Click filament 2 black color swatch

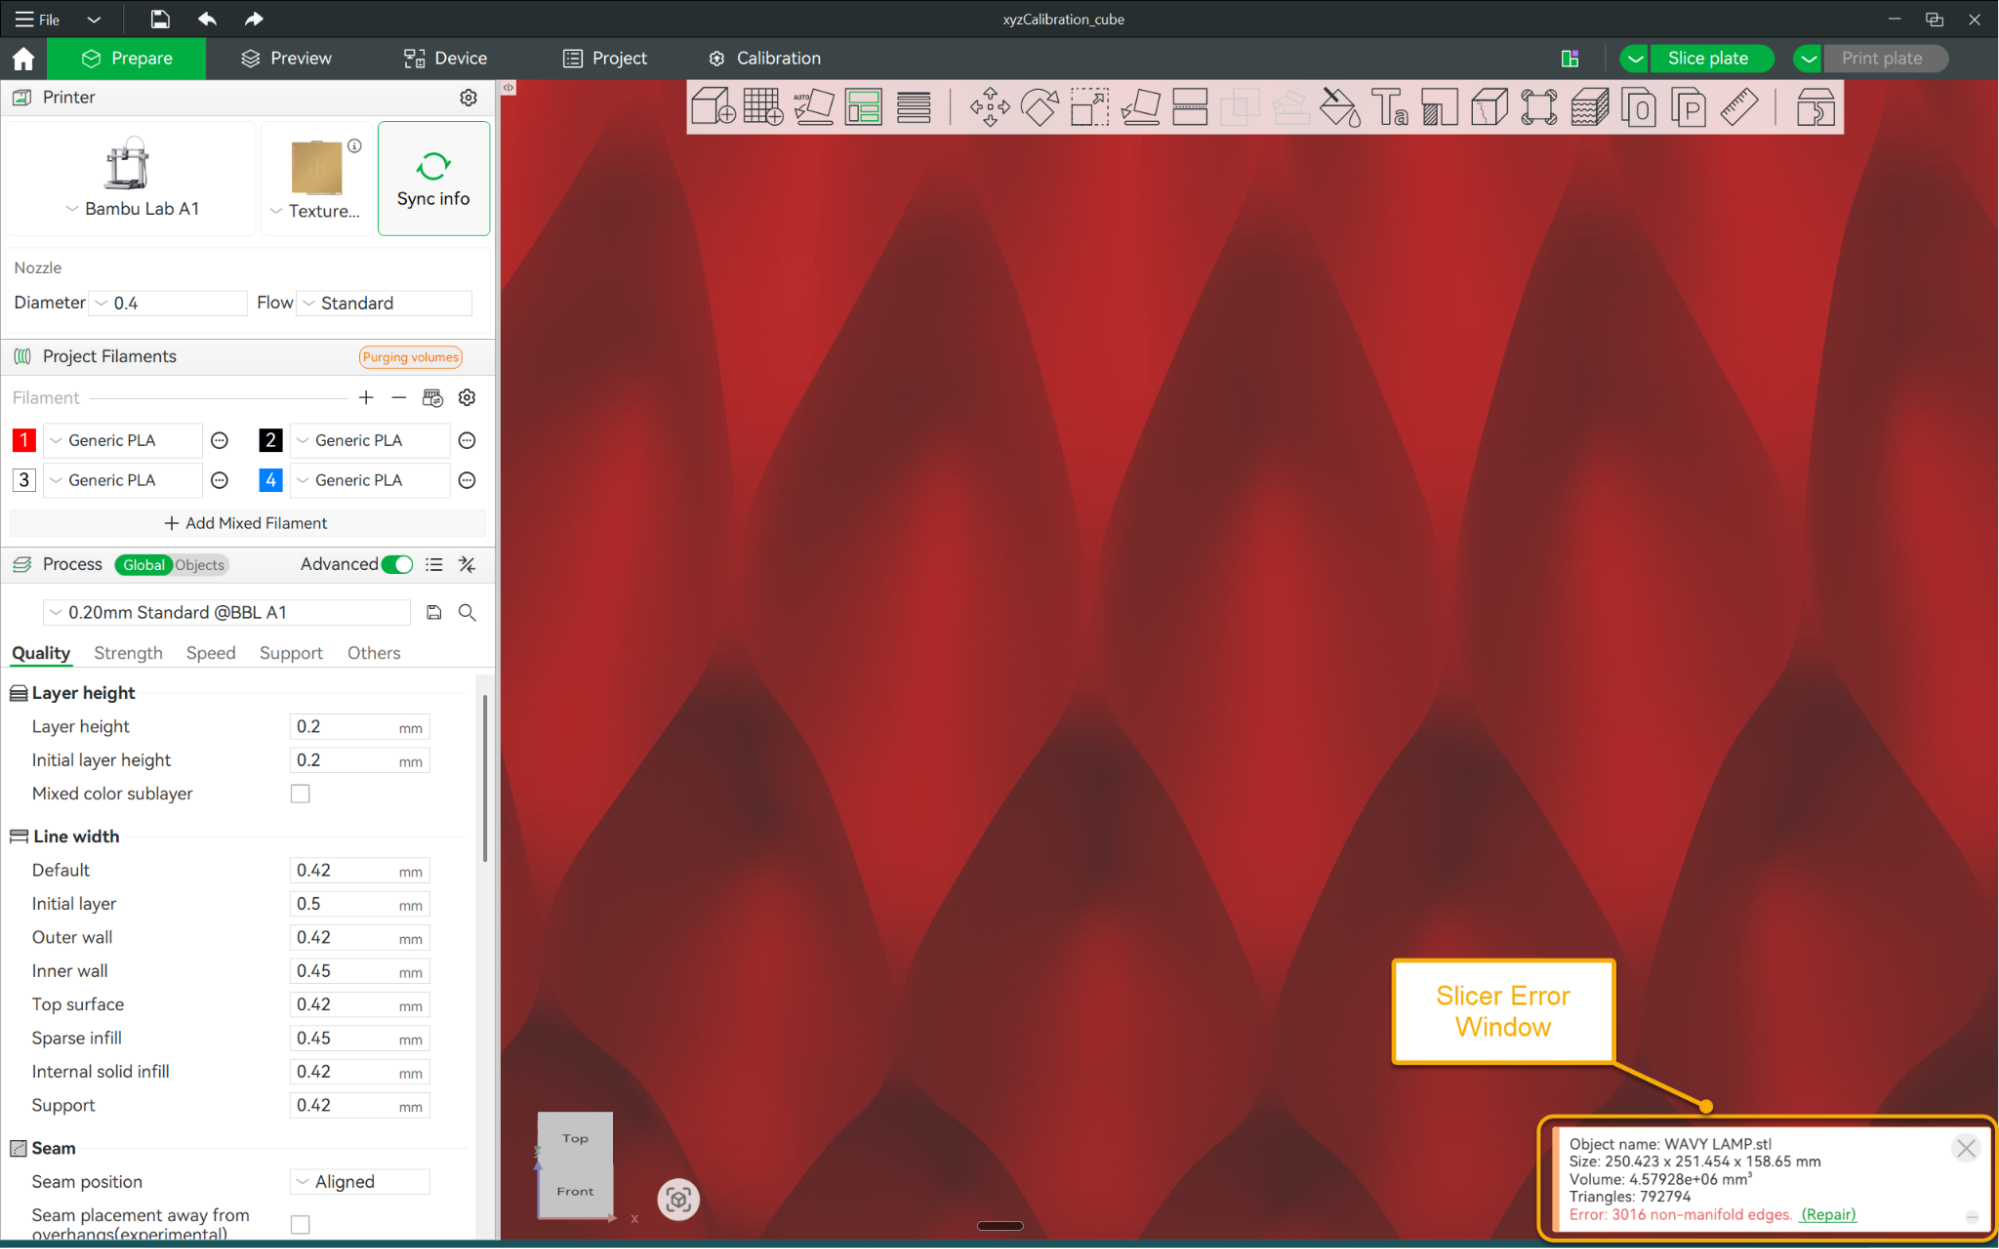tap(270, 440)
